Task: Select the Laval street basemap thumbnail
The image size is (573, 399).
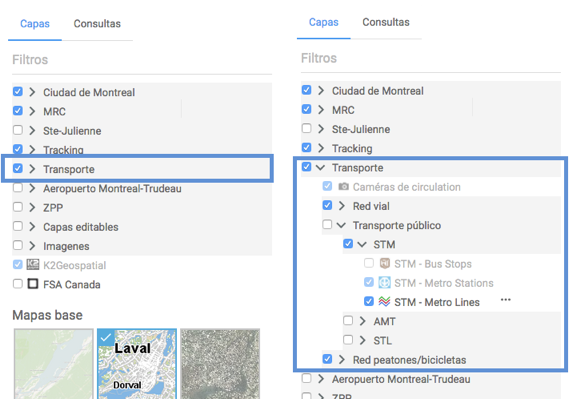Action: 137,364
